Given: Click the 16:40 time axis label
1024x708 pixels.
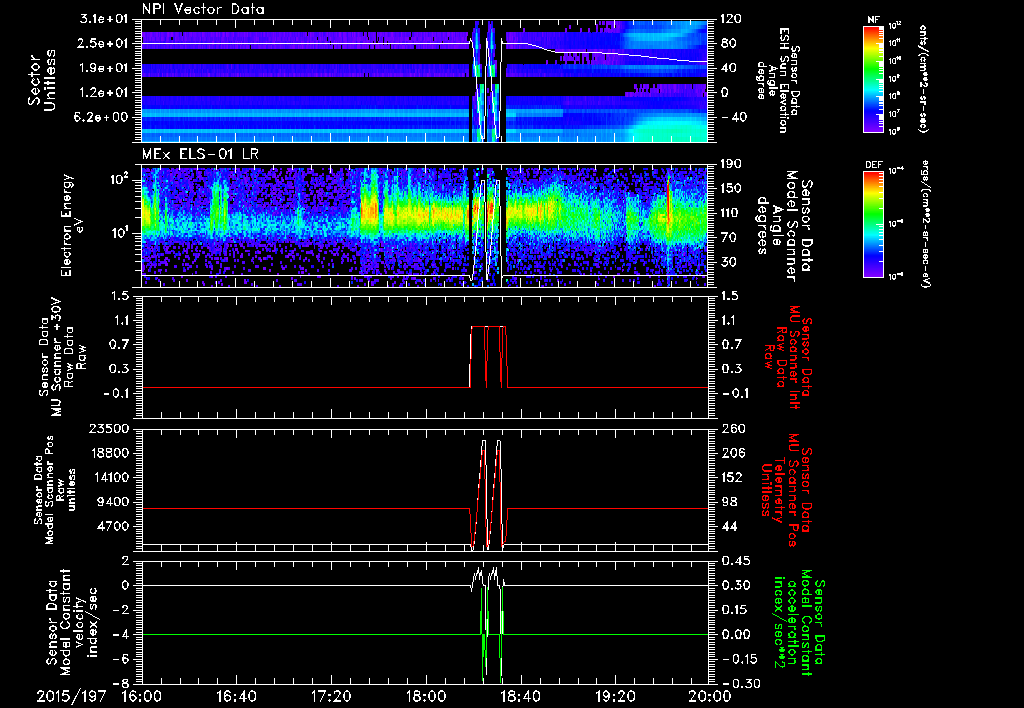Looking at the screenshot, I should coord(236,696).
